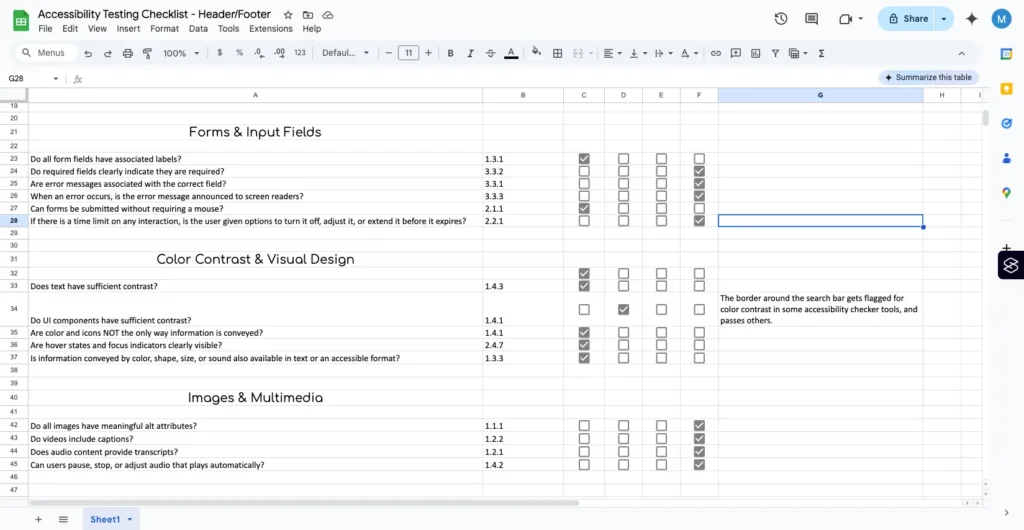Open the Data menu
This screenshot has width=1024, height=530.
[198, 29]
